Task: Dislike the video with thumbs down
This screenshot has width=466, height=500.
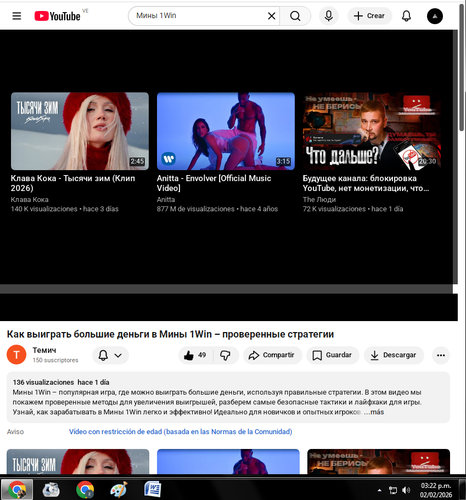Action: pos(226,355)
